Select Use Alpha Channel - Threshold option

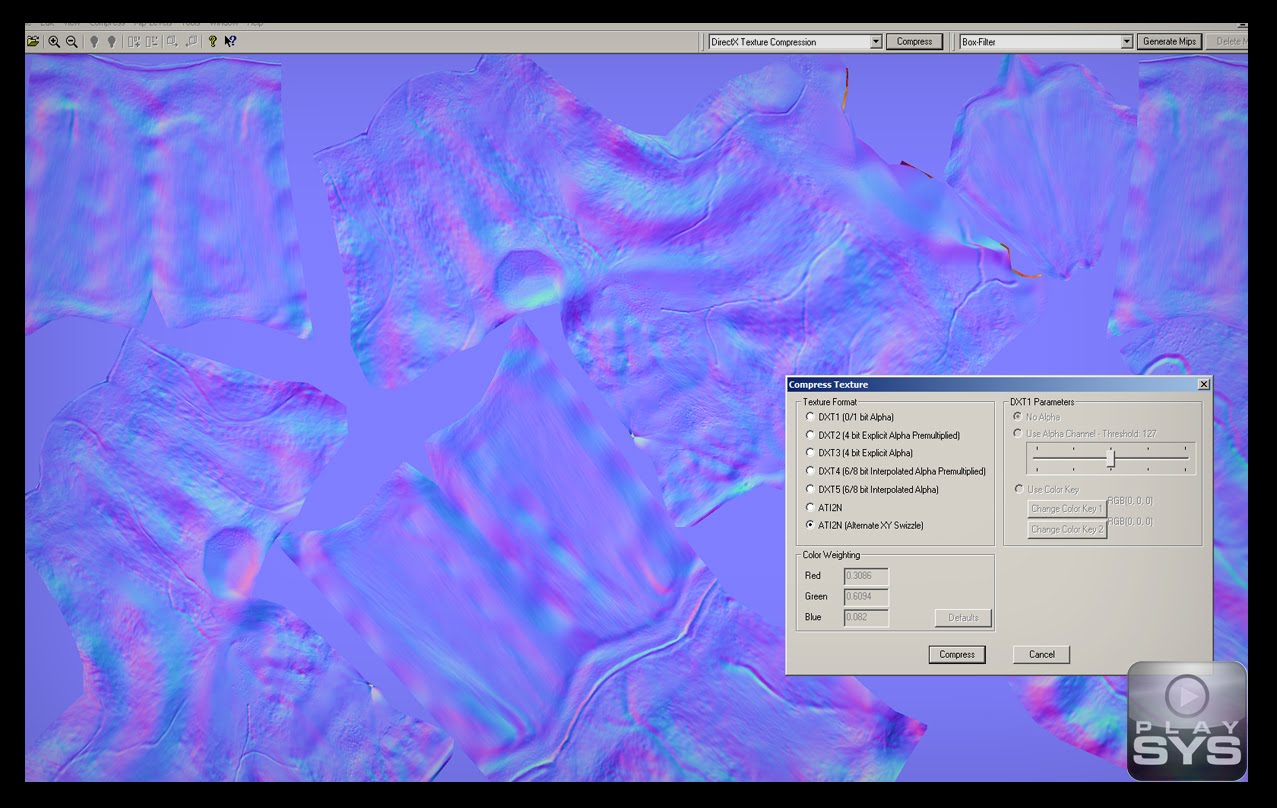(1018, 434)
